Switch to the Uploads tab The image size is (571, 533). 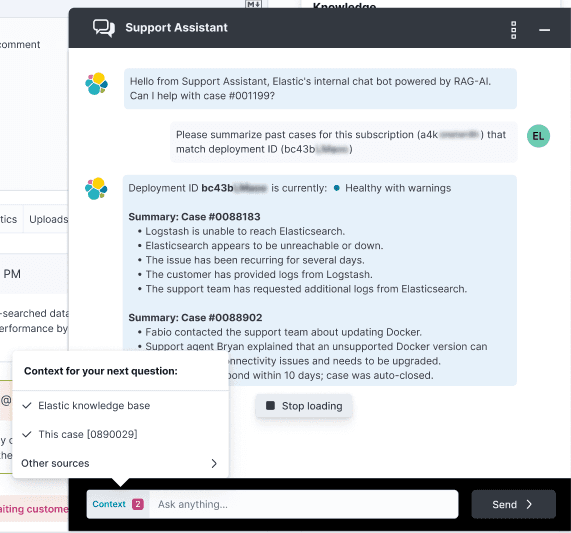coord(49,219)
